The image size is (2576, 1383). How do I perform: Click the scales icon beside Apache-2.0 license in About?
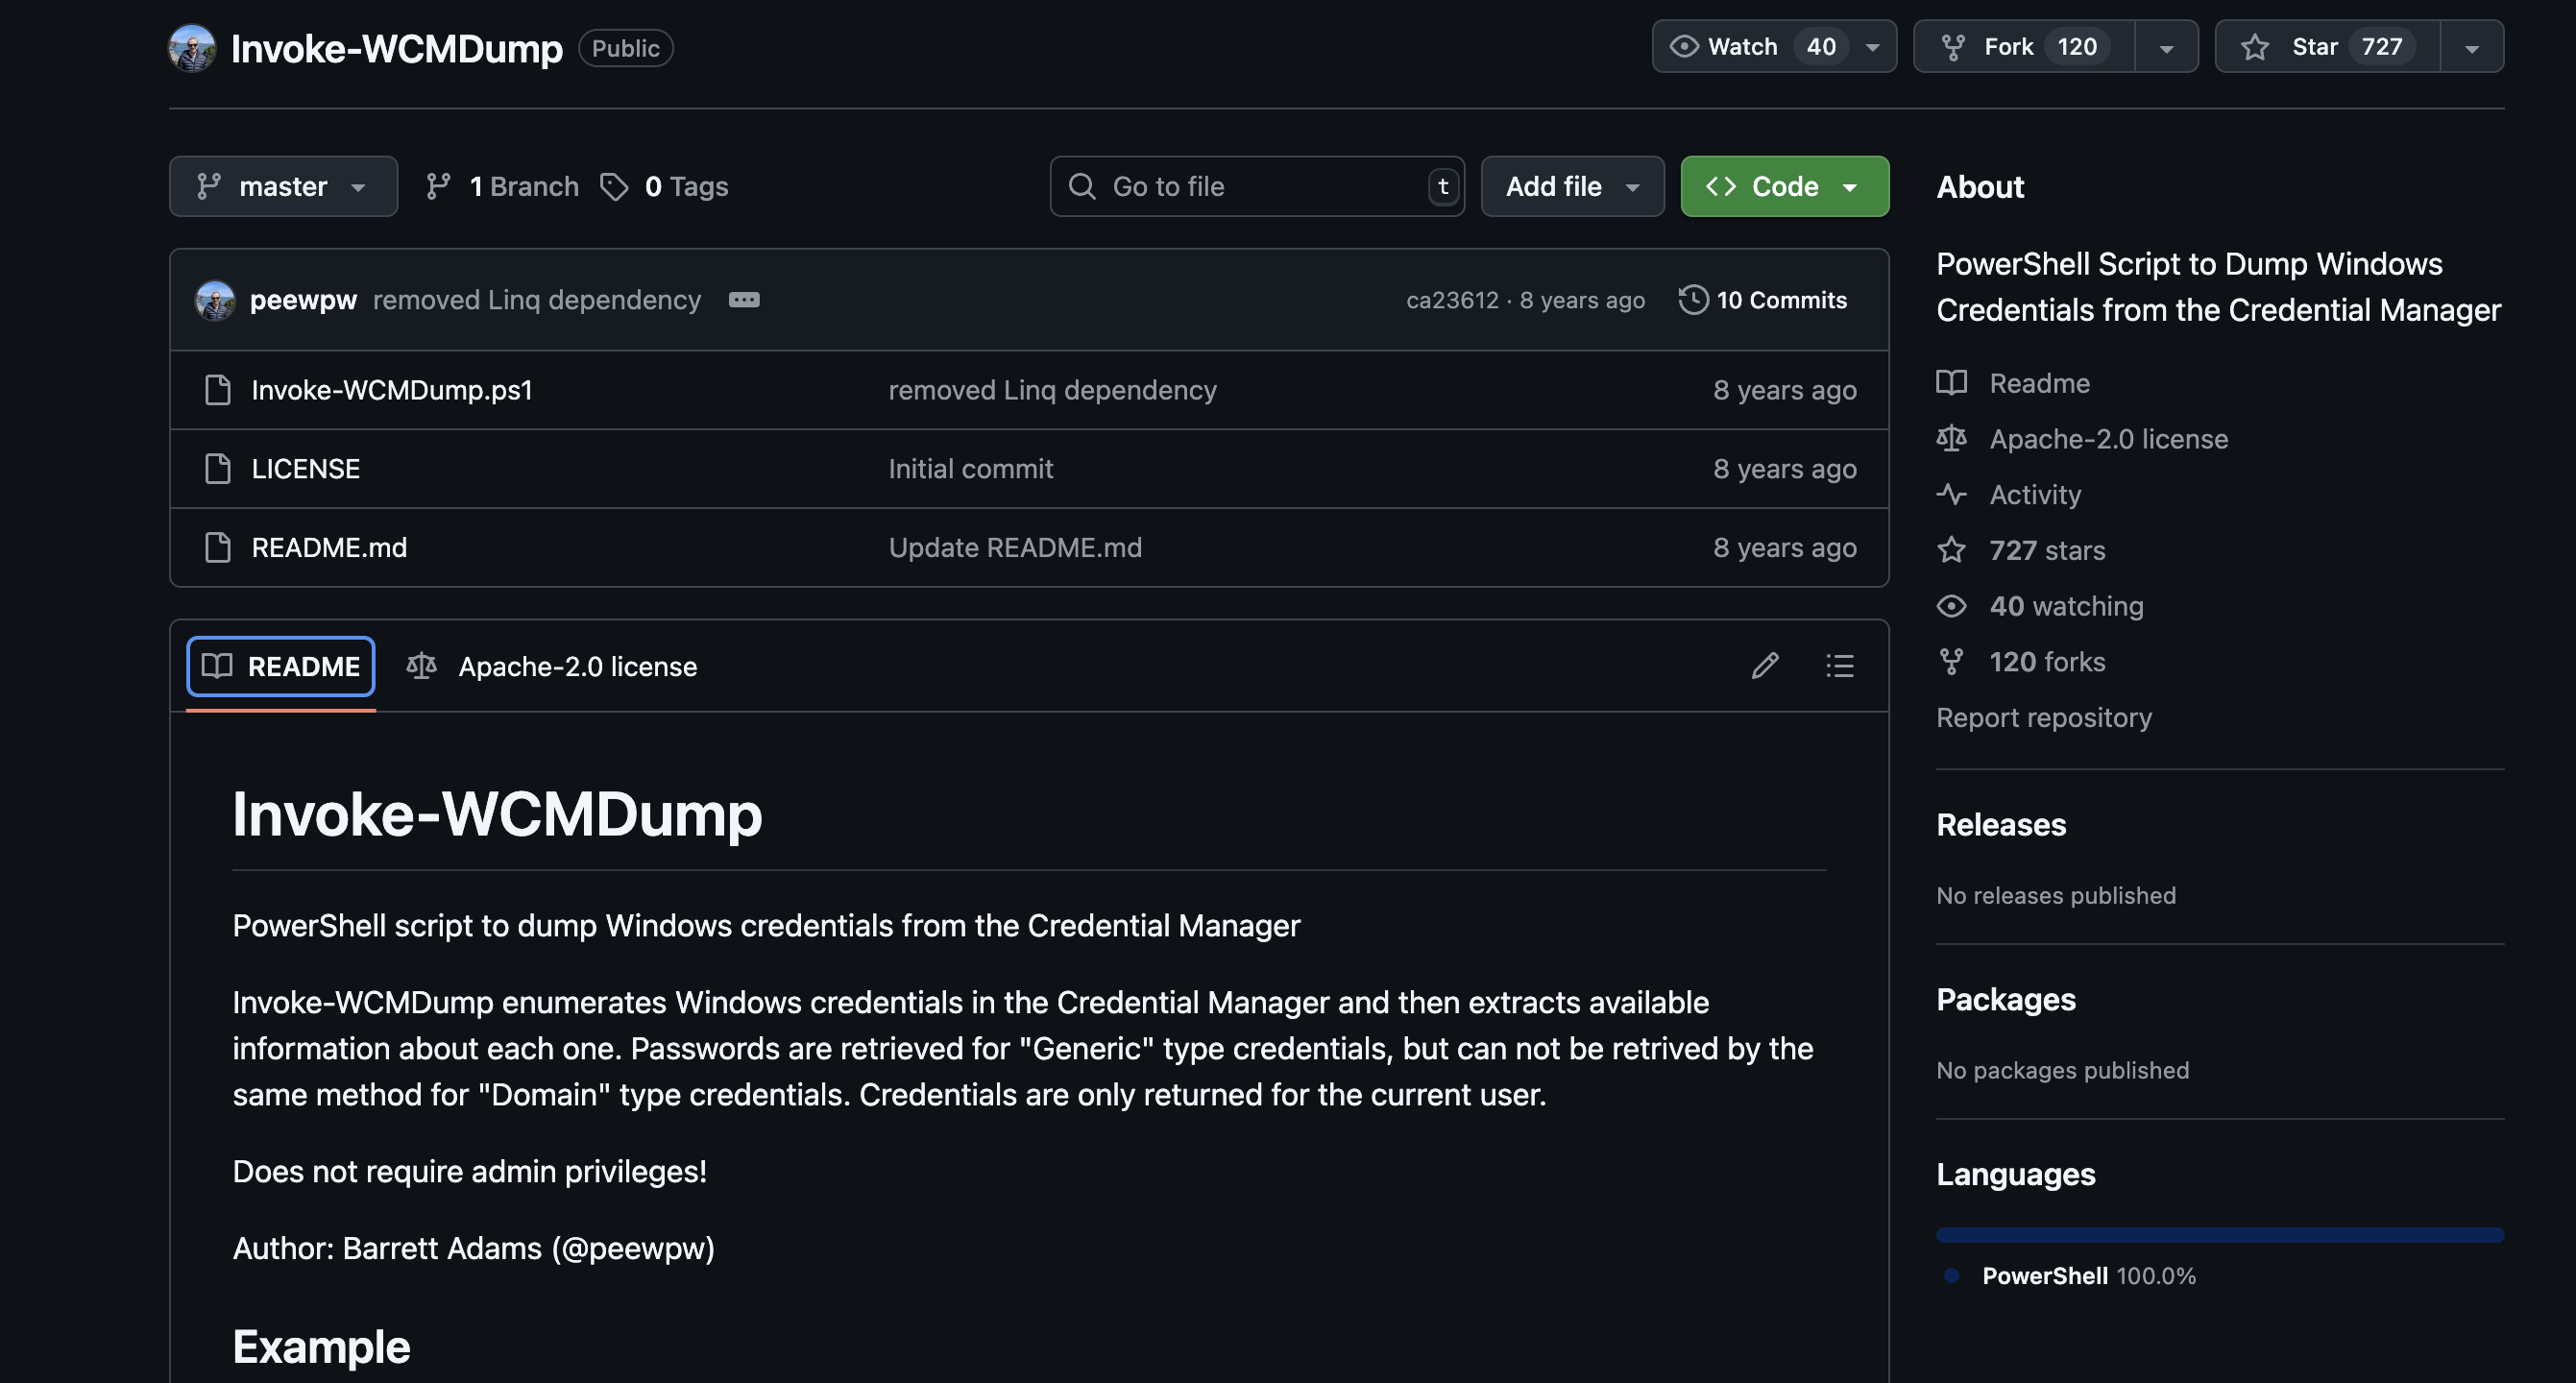click(x=1951, y=439)
